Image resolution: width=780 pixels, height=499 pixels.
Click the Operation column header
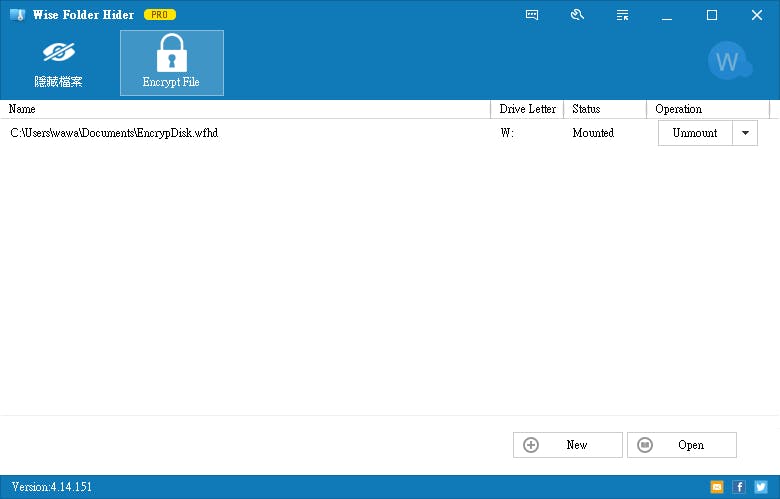pyautogui.click(x=708, y=109)
